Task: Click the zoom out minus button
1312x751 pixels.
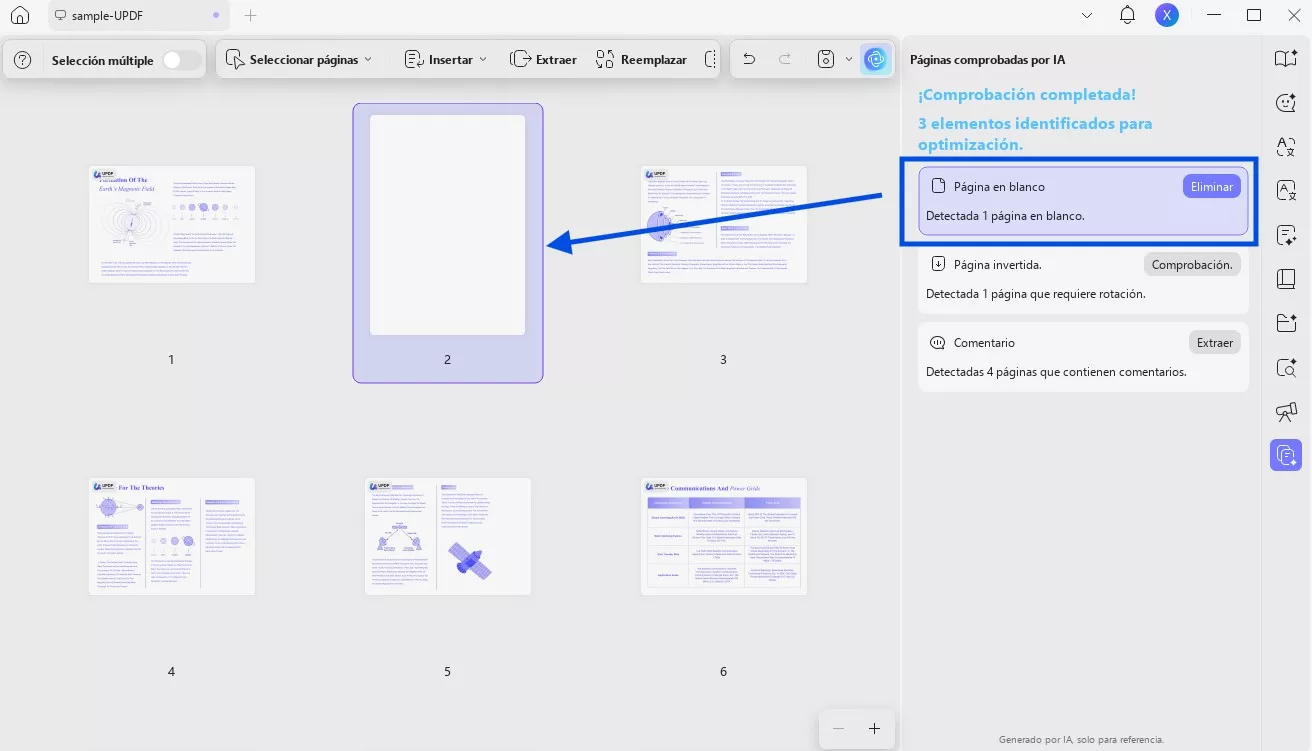Action: coord(838,729)
